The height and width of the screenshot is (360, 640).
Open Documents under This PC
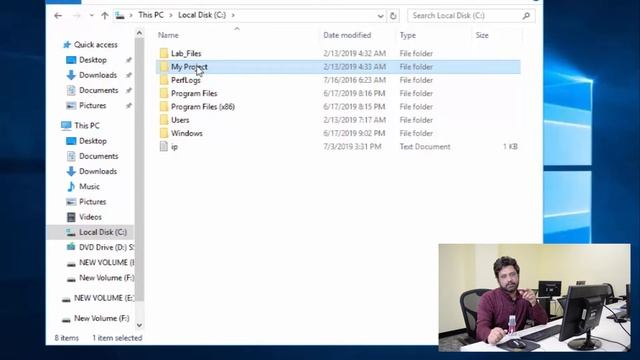[98, 156]
